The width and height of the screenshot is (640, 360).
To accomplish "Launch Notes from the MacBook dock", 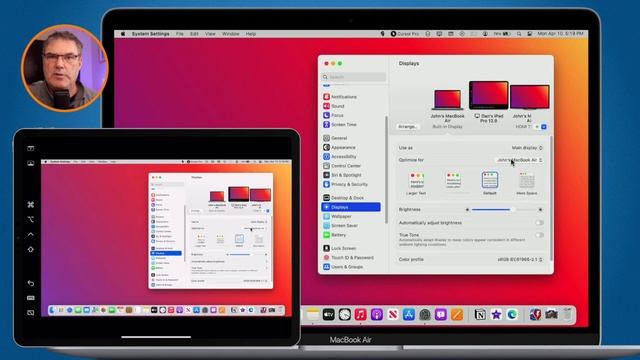I will pyautogui.click(x=313, y=315).
